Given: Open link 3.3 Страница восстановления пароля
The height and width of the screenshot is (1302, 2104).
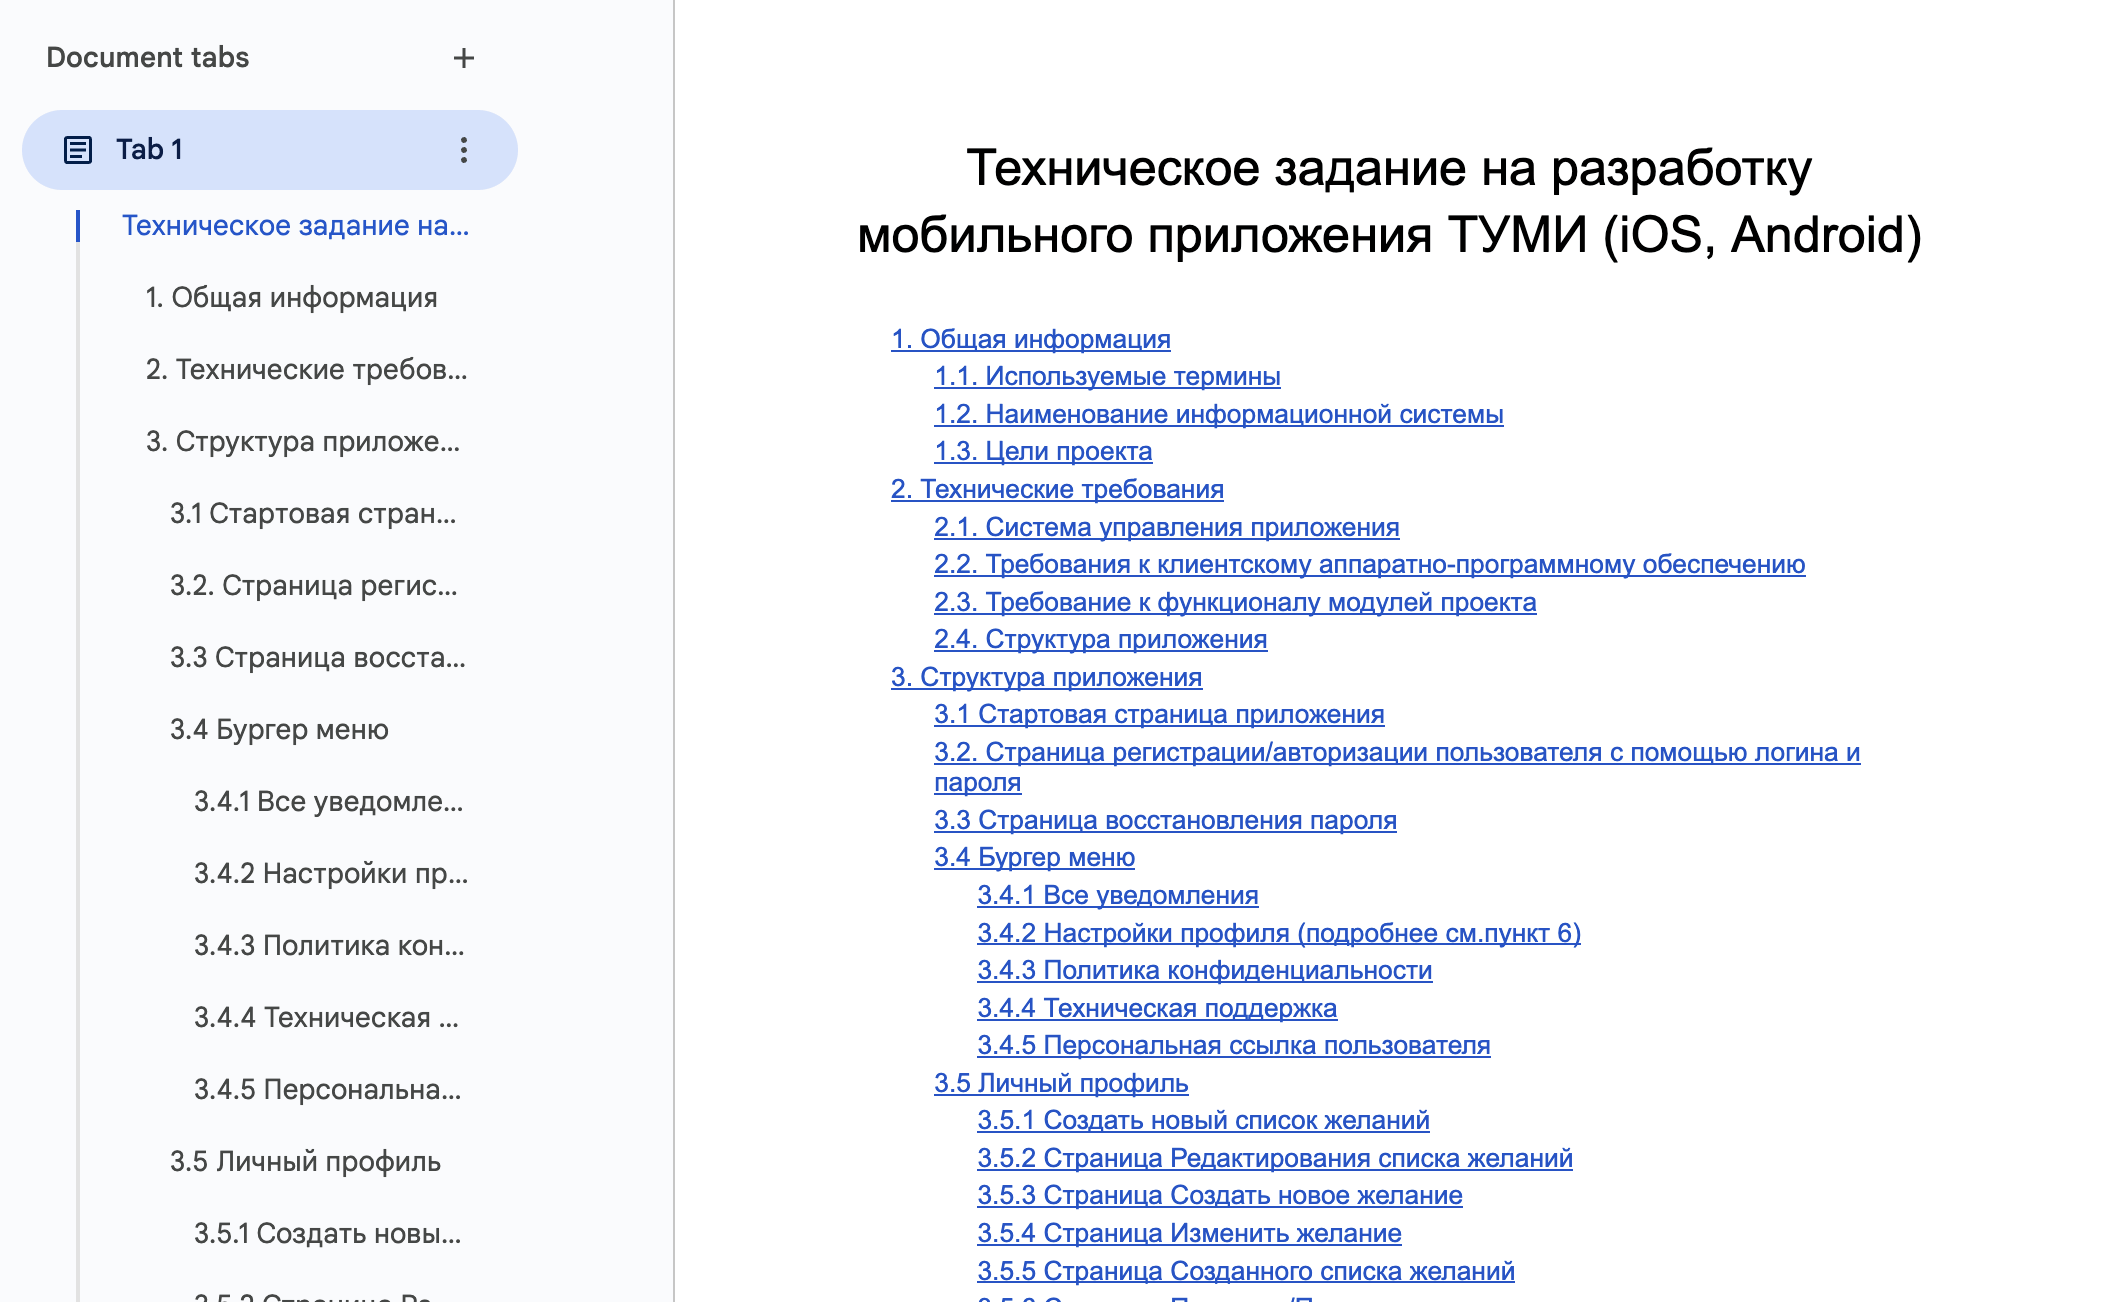Looking at the screenshot, I should point(1164,821).
